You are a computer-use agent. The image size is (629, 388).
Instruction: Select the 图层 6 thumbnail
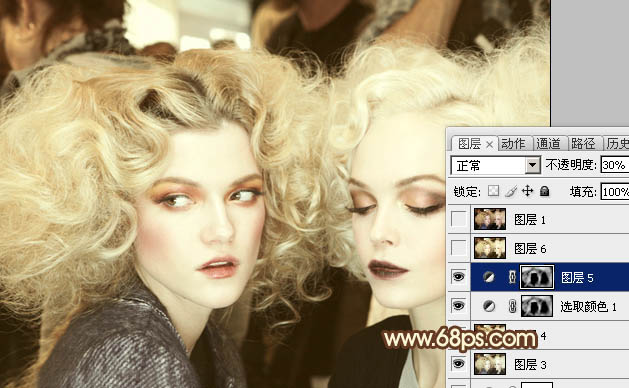[x=490, y=248]
